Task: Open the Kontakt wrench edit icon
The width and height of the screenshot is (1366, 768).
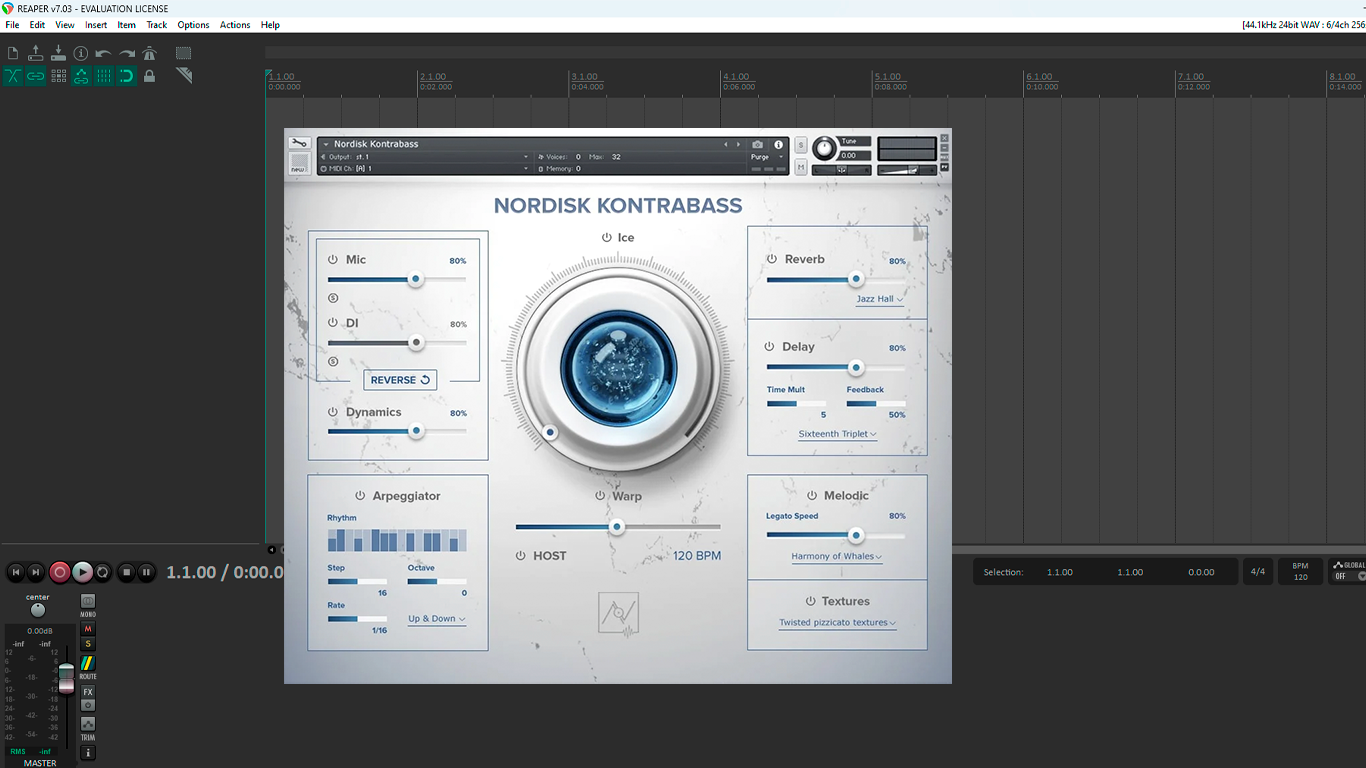Action: tap(299, 143)
